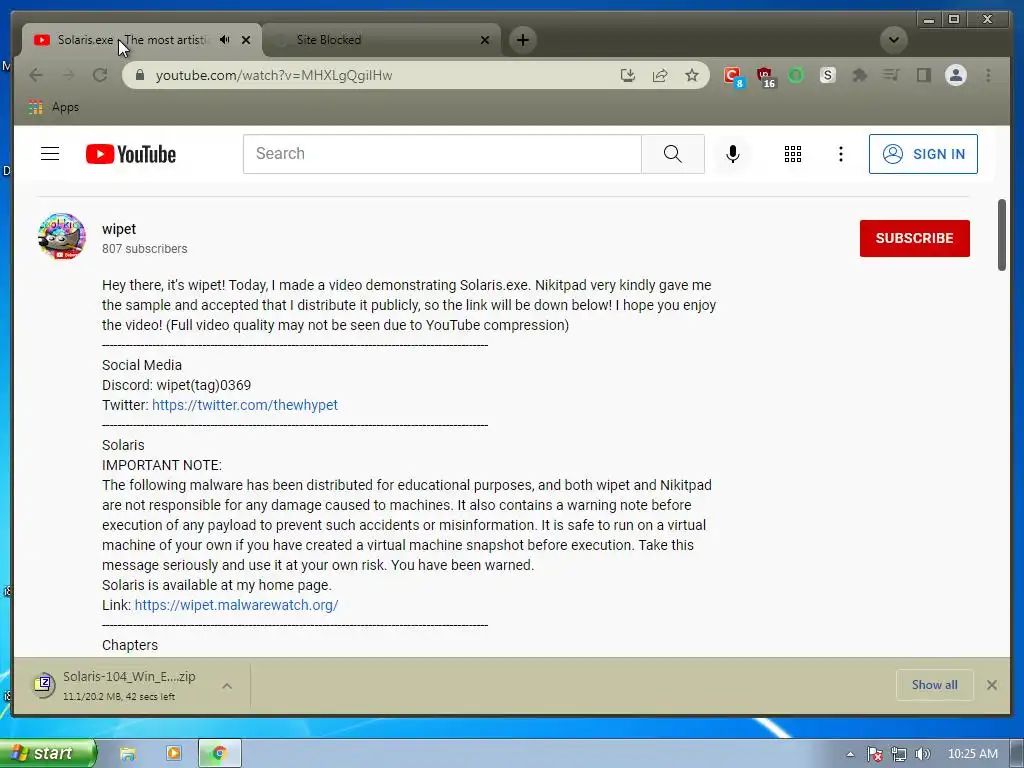Reload the YouTube page

pos(100,75)
